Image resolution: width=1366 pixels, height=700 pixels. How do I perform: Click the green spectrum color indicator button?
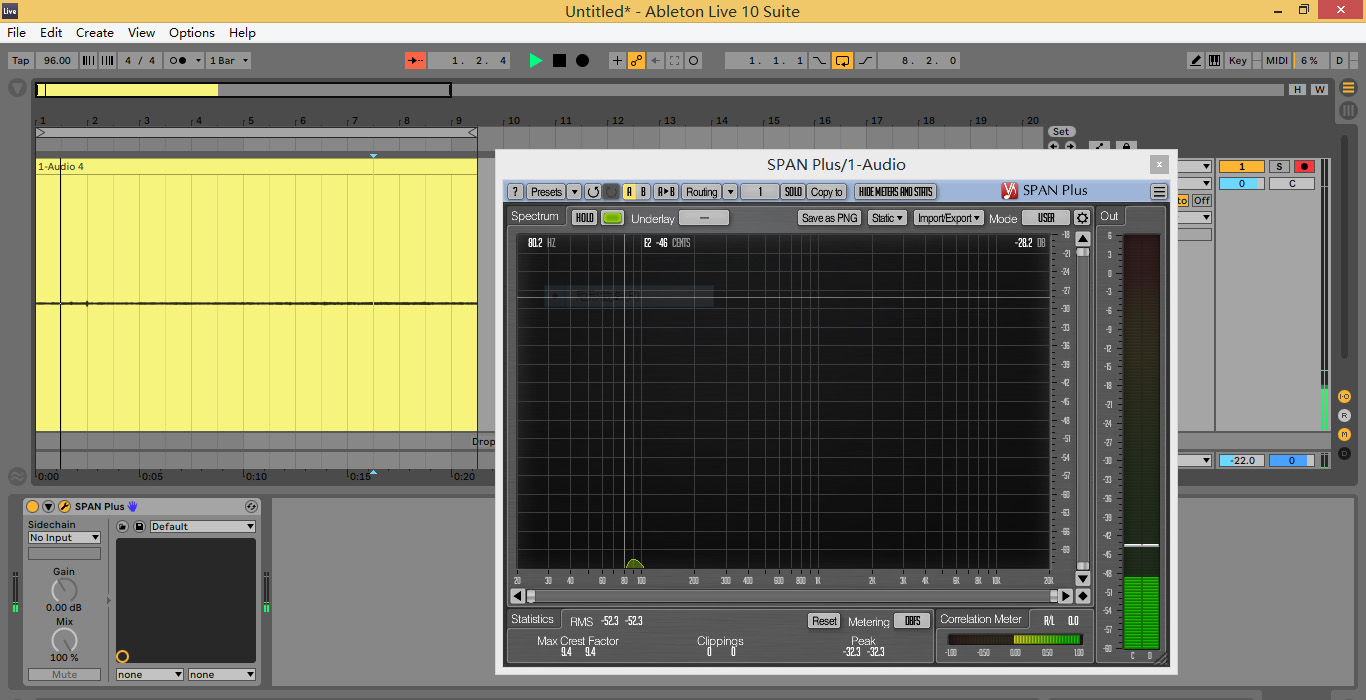(x=612, y=217)
